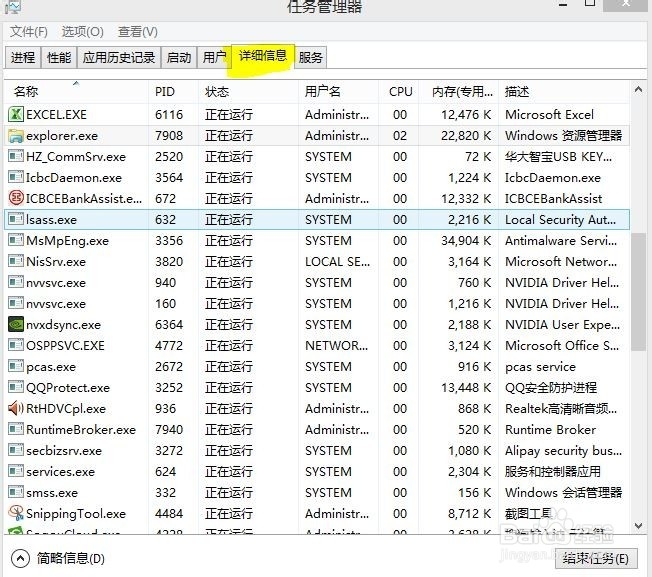The height and width of the screenshot is (577, 652).
Task: Switch to the 性能 tab
Action: click(x=59, y=57)
